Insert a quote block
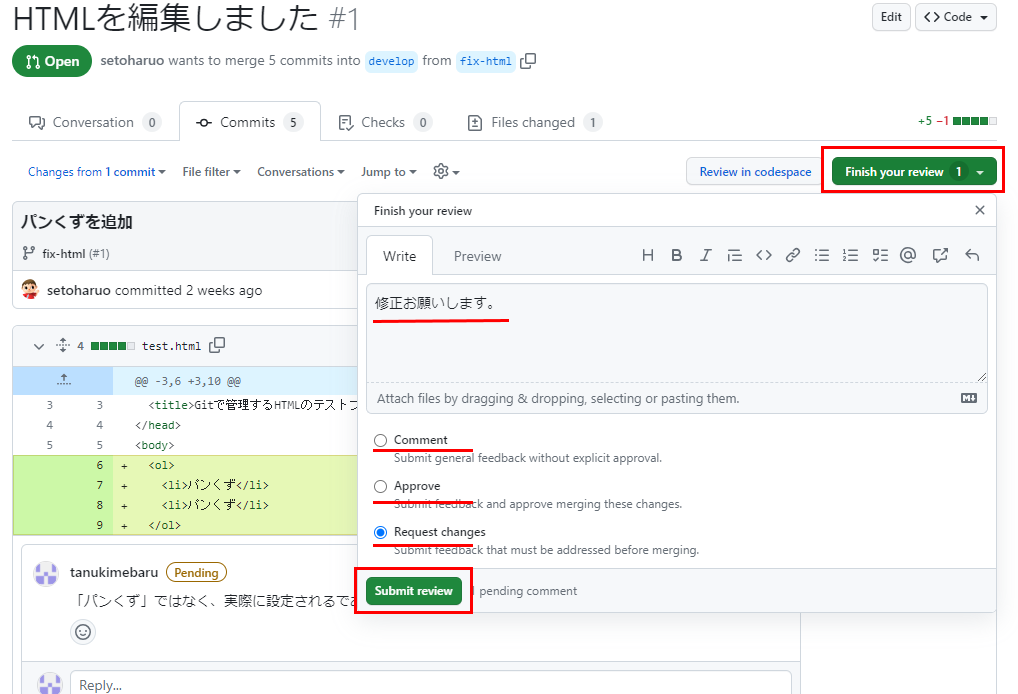 point(734,255)
